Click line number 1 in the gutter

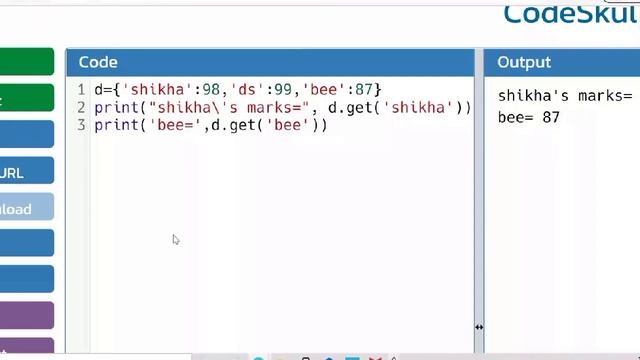(x=81, y=89)
